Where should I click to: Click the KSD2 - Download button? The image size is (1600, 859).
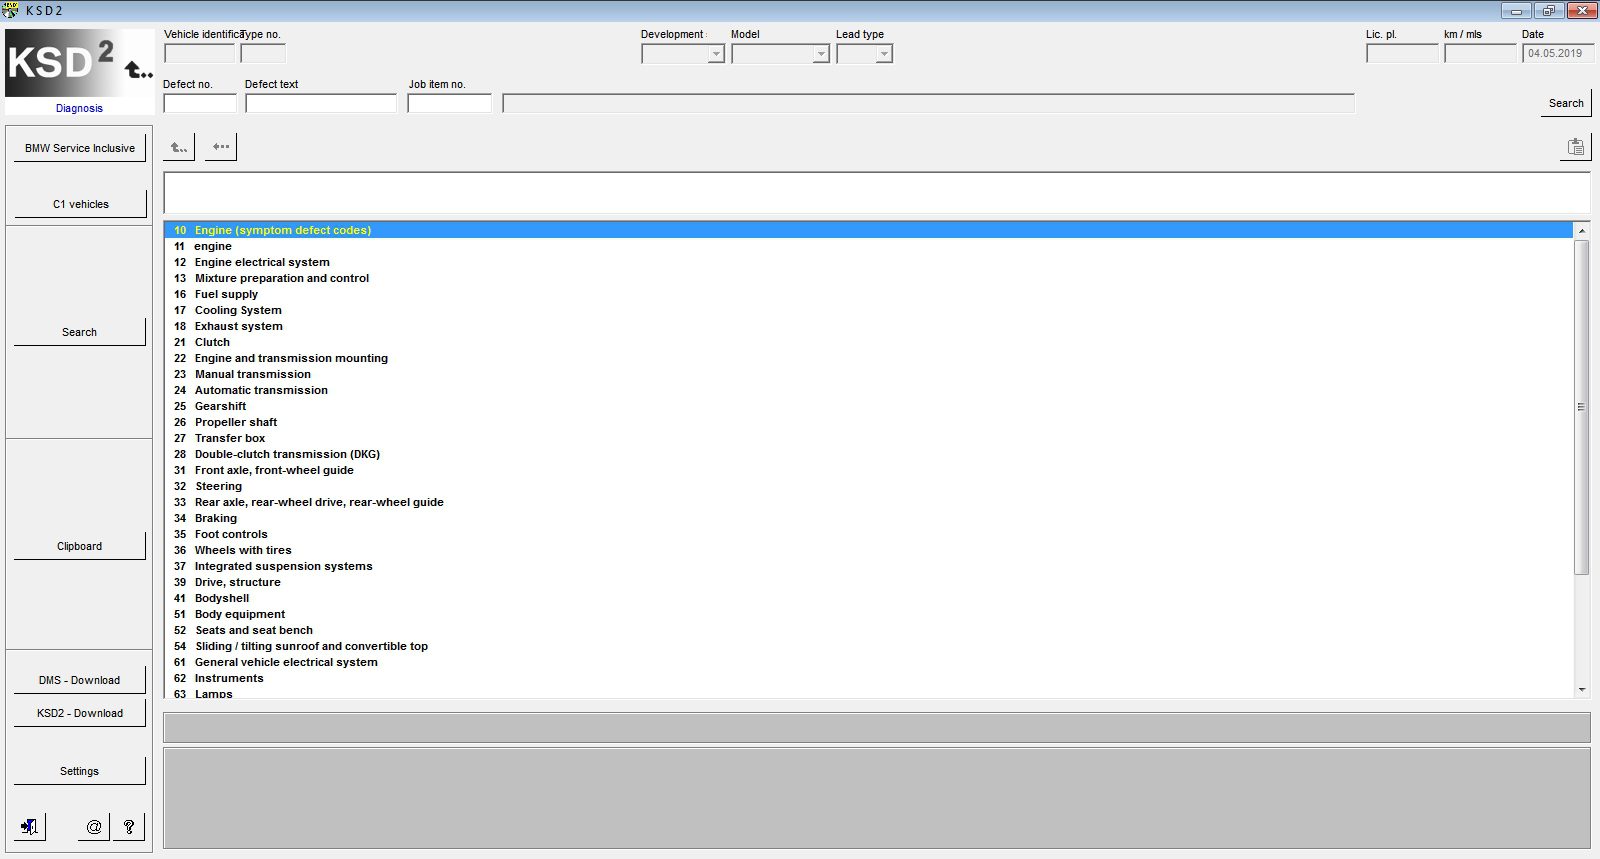point(80,713)
